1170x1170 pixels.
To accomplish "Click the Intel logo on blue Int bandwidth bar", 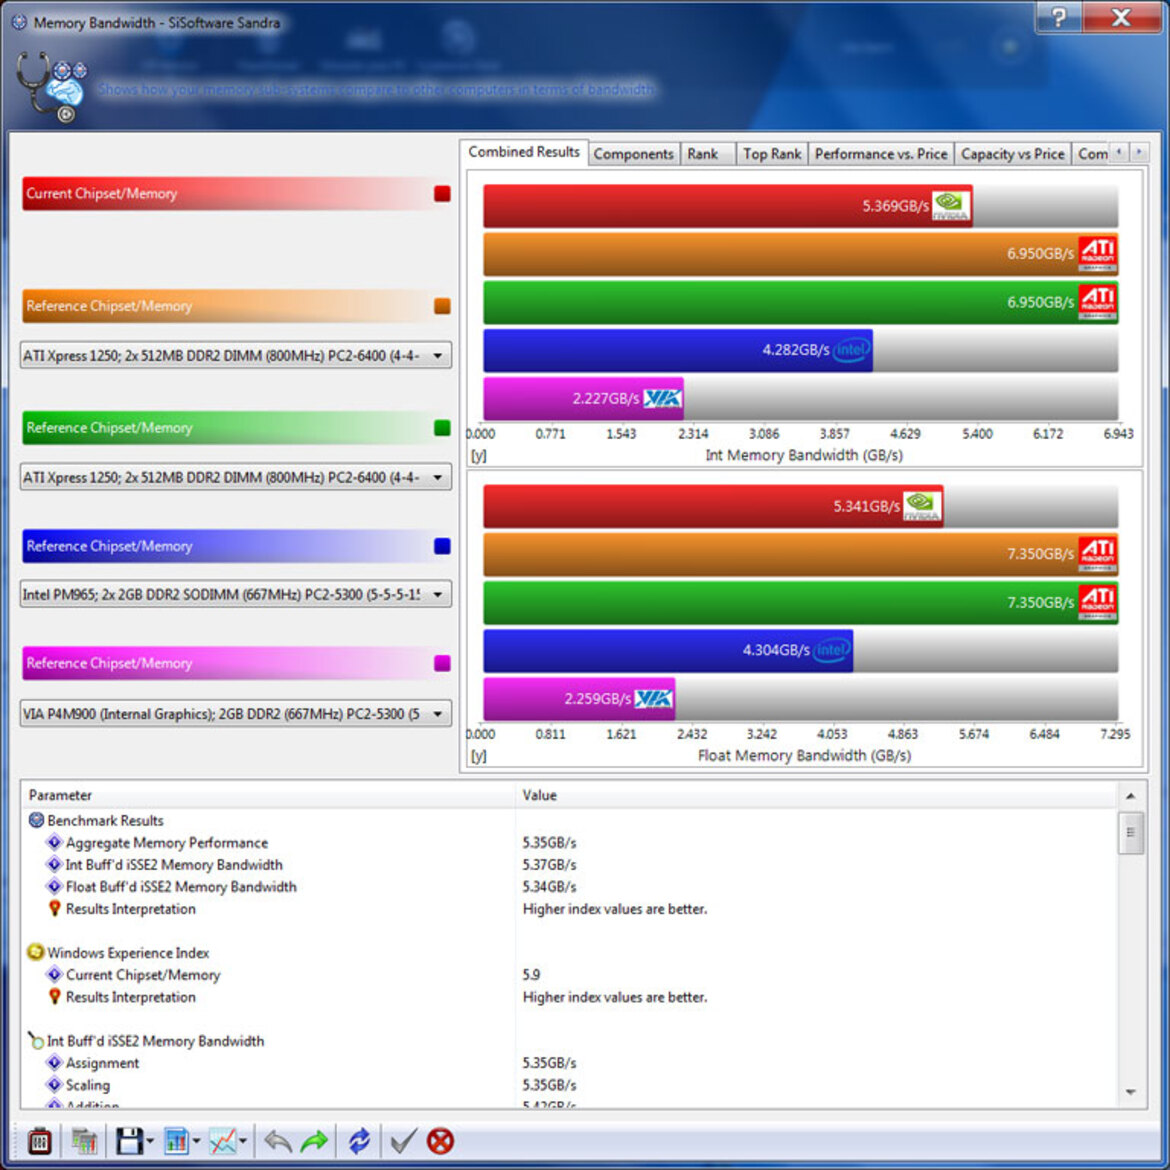I will pyautogui.click(x=851, y=349).
